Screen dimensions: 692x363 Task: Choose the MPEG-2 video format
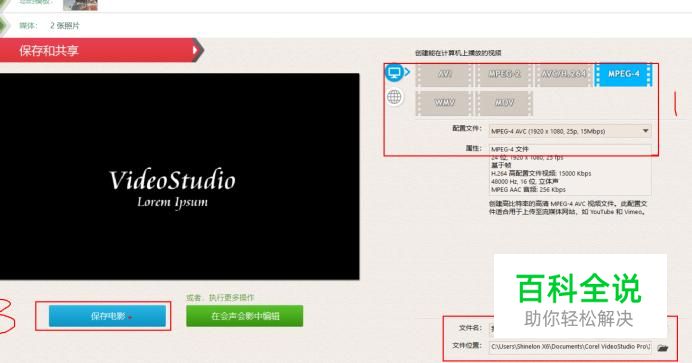click(x=504, y=75)
